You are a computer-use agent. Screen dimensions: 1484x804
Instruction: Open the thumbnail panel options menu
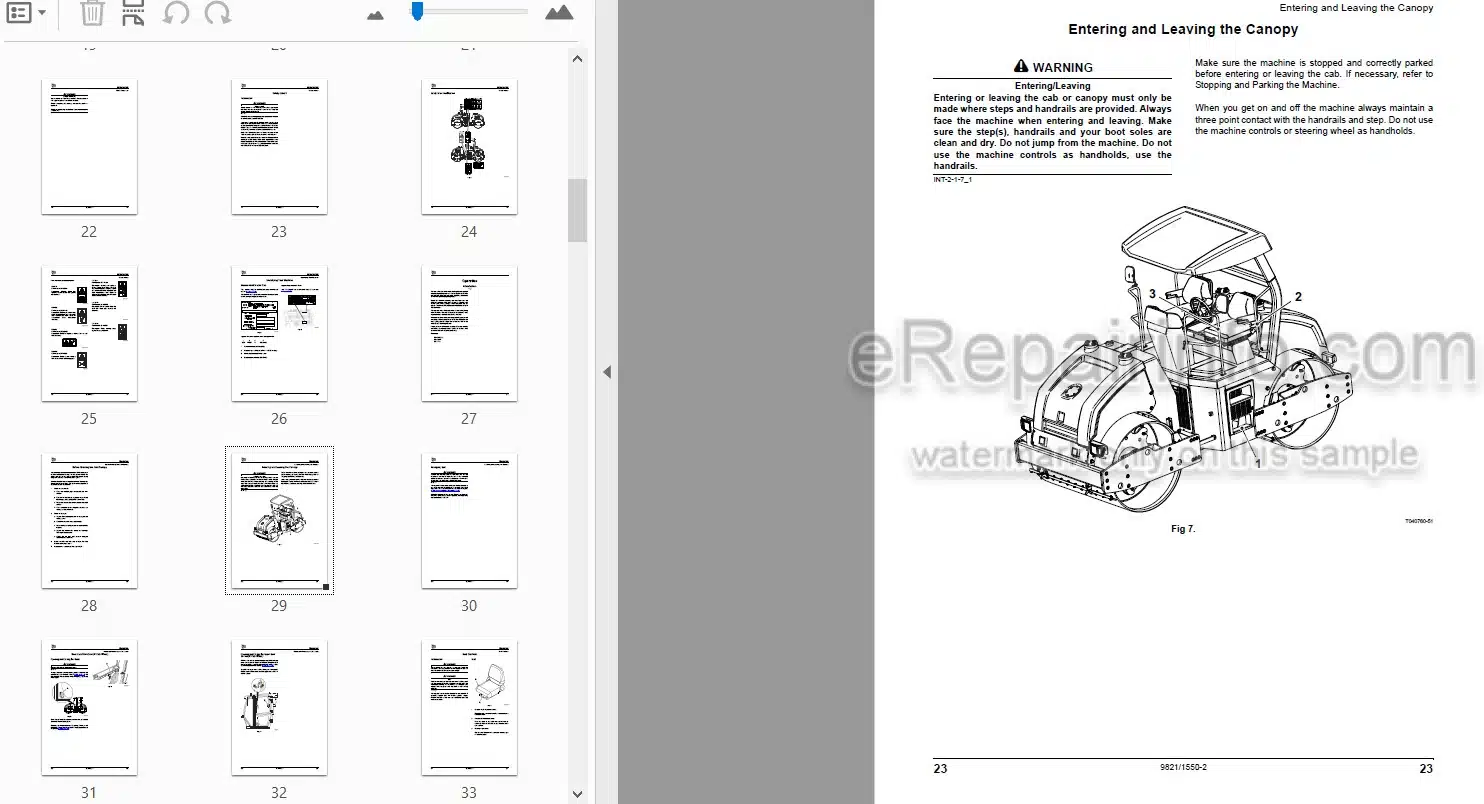25,13
